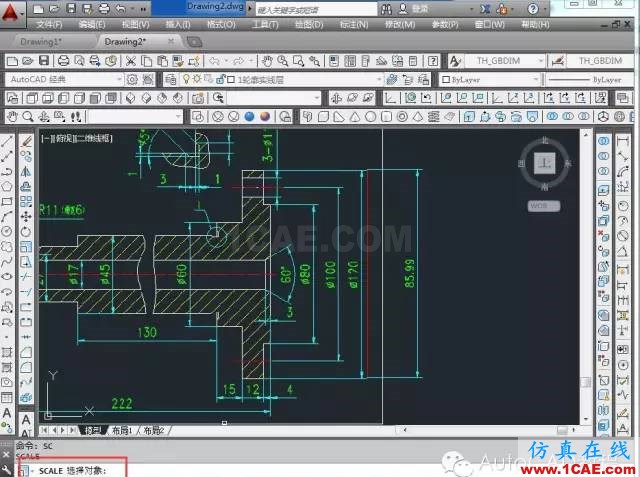Click Cut scissors icon in Standard toolbar

[131, 61]
